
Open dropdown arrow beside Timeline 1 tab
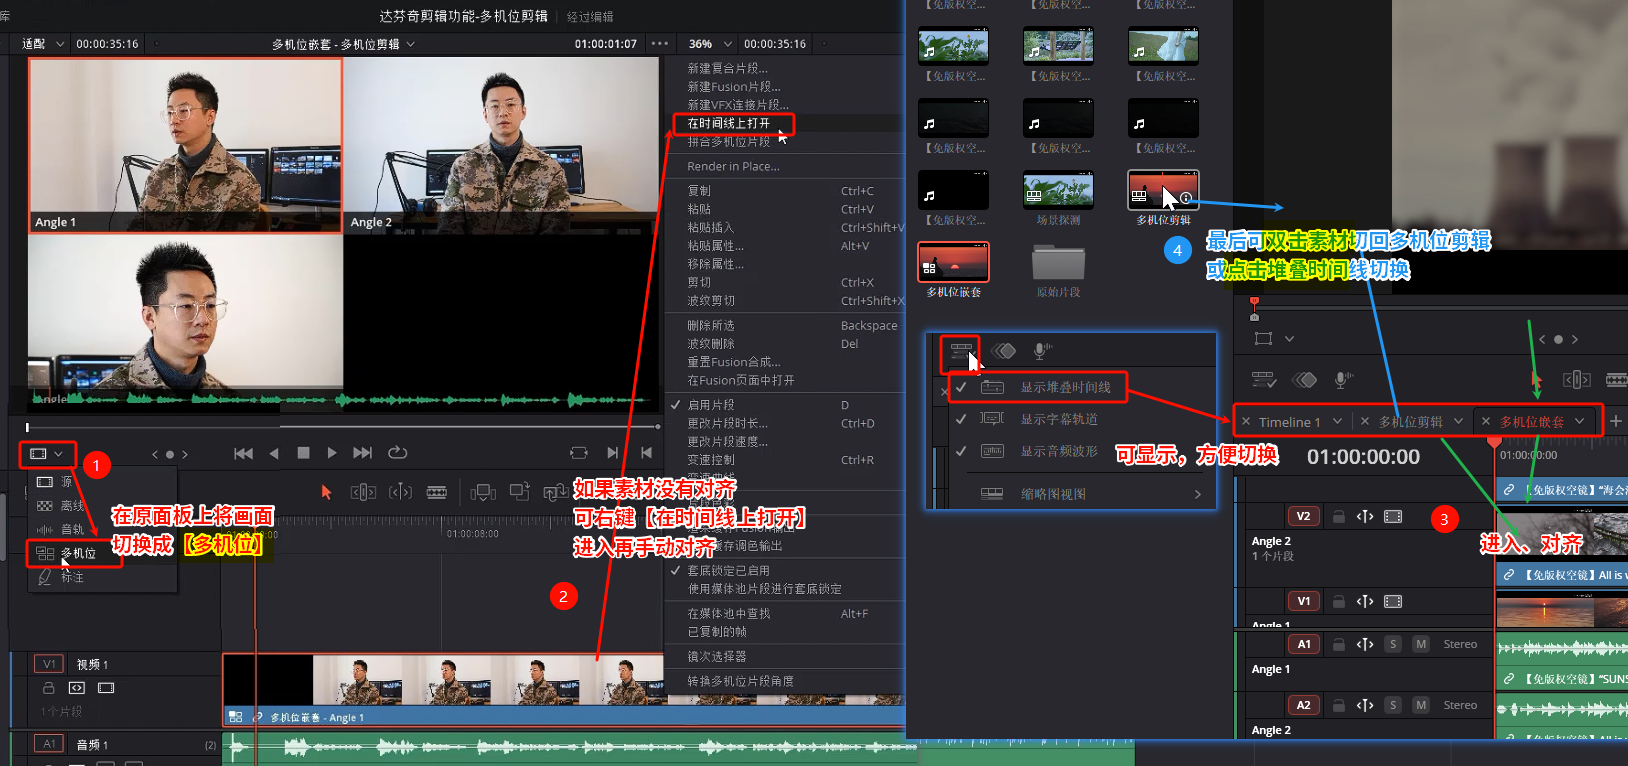[1337, 421]
